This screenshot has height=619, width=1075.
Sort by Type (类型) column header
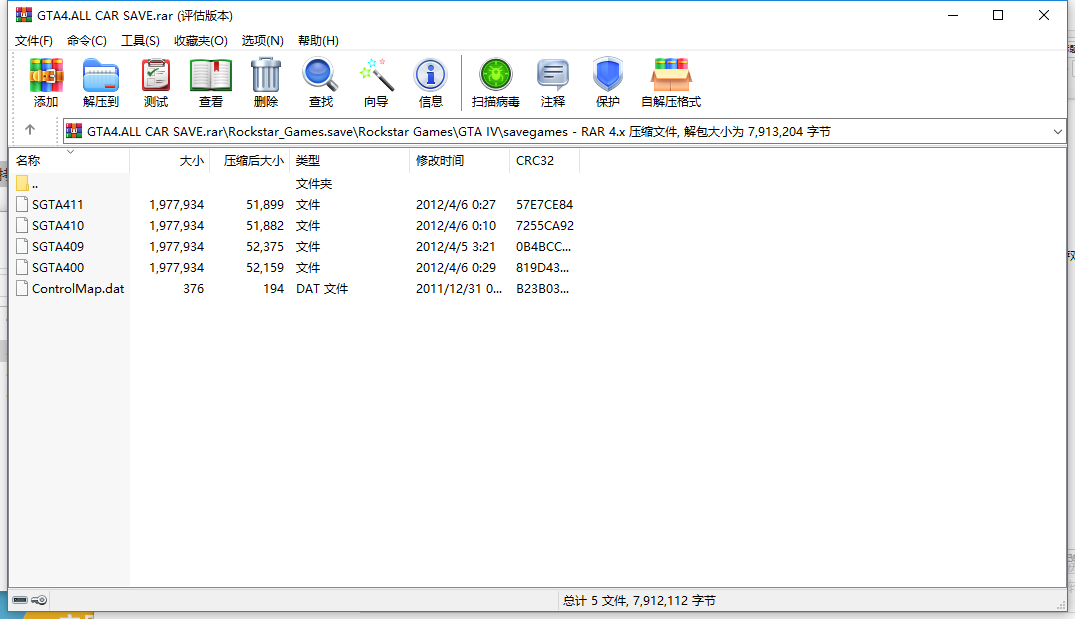tap(350, 160)
